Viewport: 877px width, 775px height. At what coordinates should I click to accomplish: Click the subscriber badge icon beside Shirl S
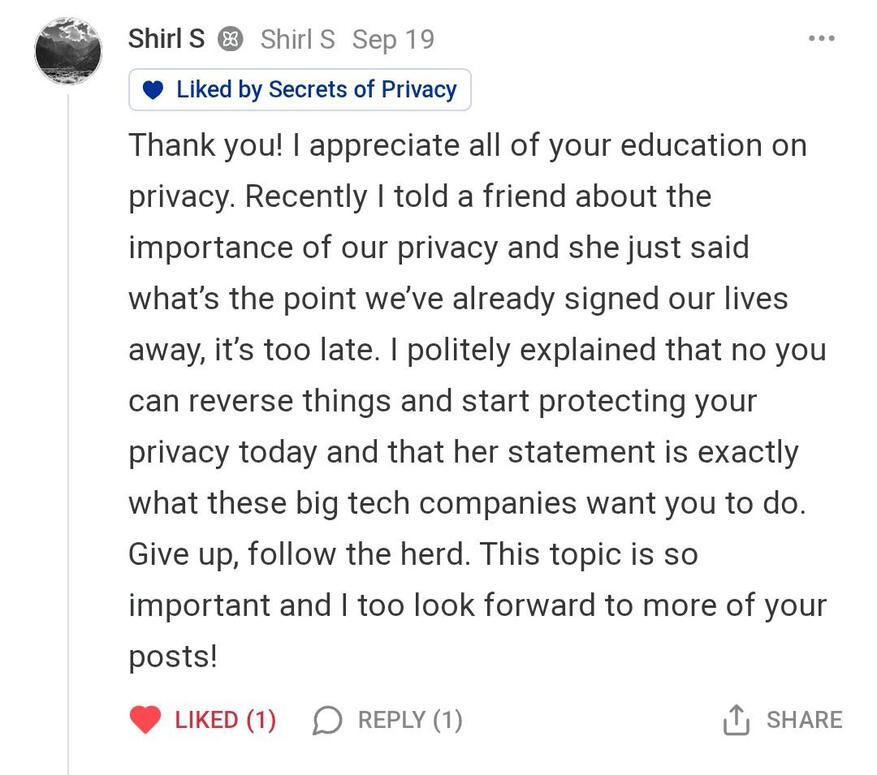[x=232, y=40]
